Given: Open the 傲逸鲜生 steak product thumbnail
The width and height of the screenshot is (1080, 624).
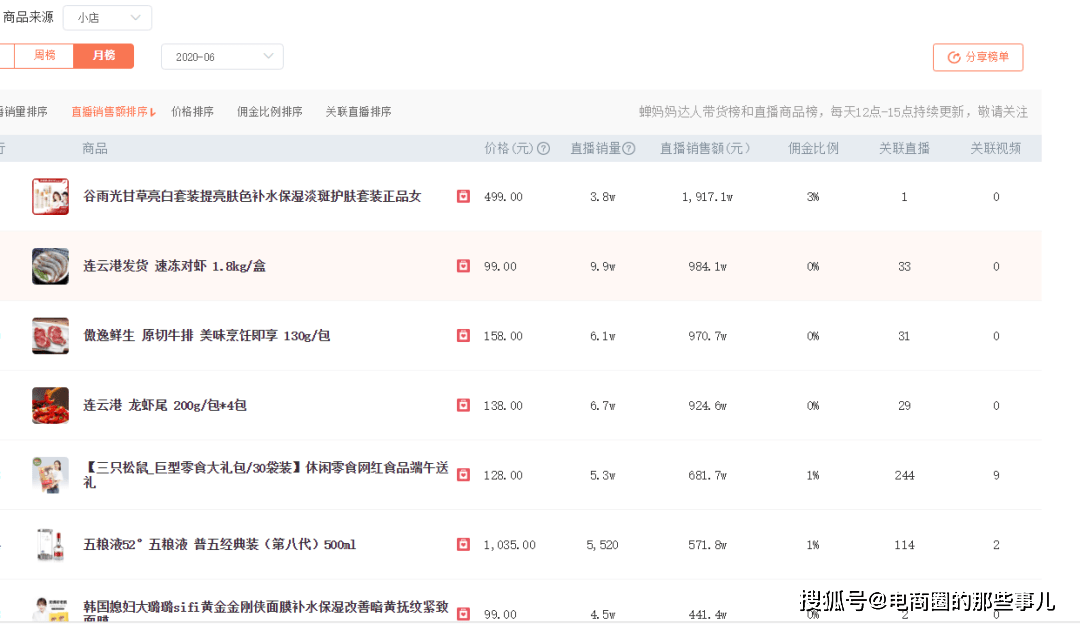Looking at the screenshot, I should (x=50, y=336).
